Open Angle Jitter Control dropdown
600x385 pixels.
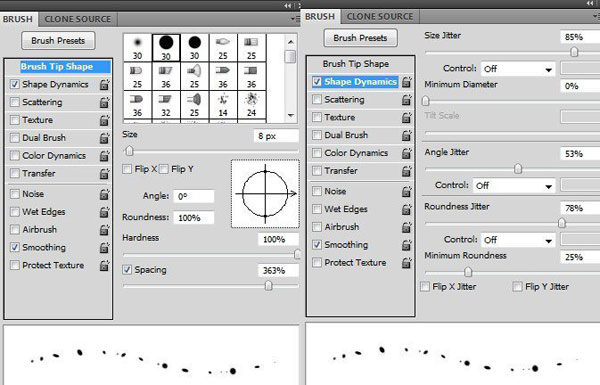[x=514, y=186]
